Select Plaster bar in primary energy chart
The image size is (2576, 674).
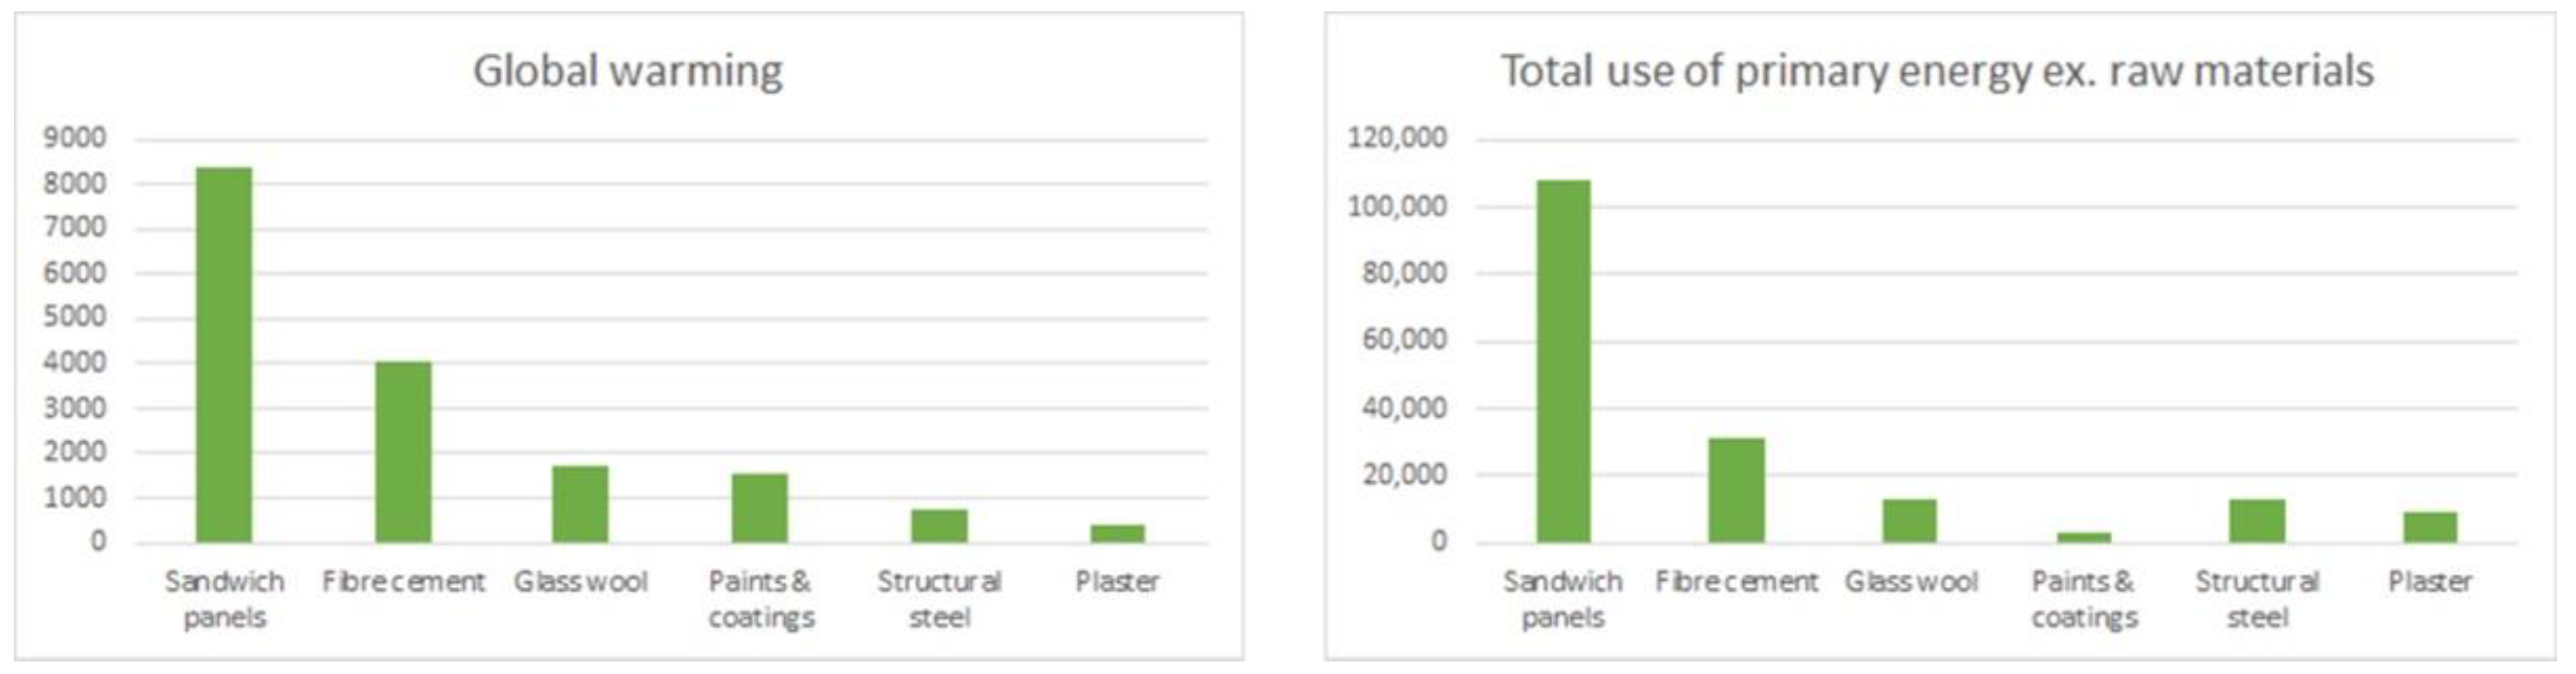(x=2430, y=527)
